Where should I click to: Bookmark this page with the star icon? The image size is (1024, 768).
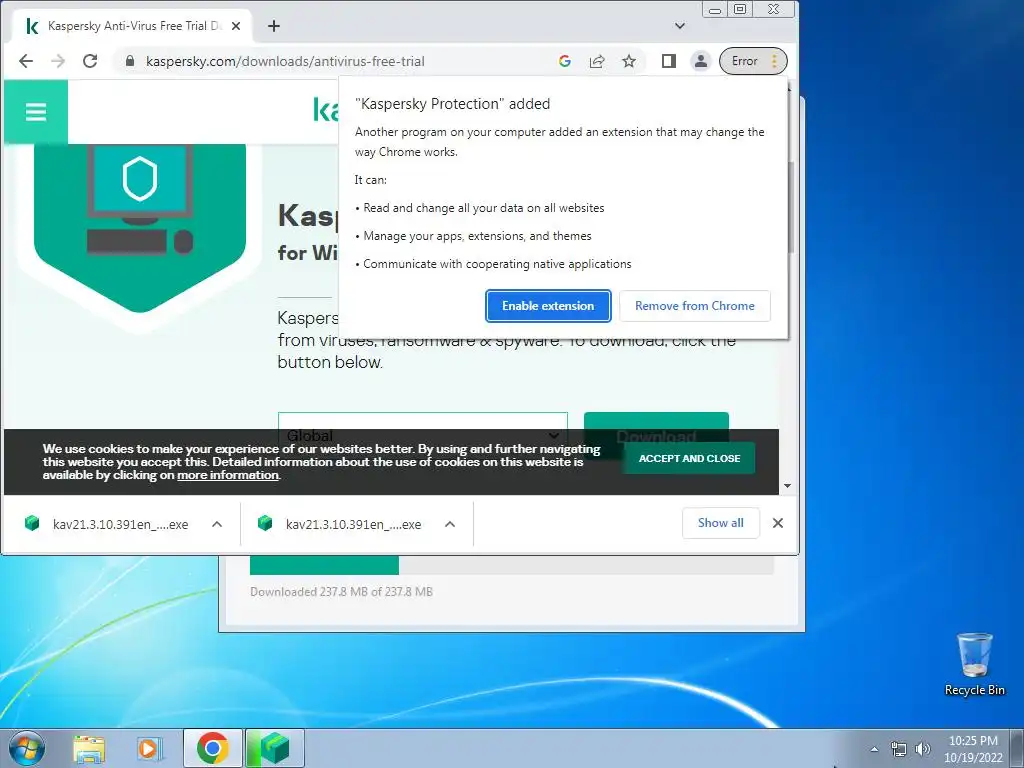coord(629,61)
